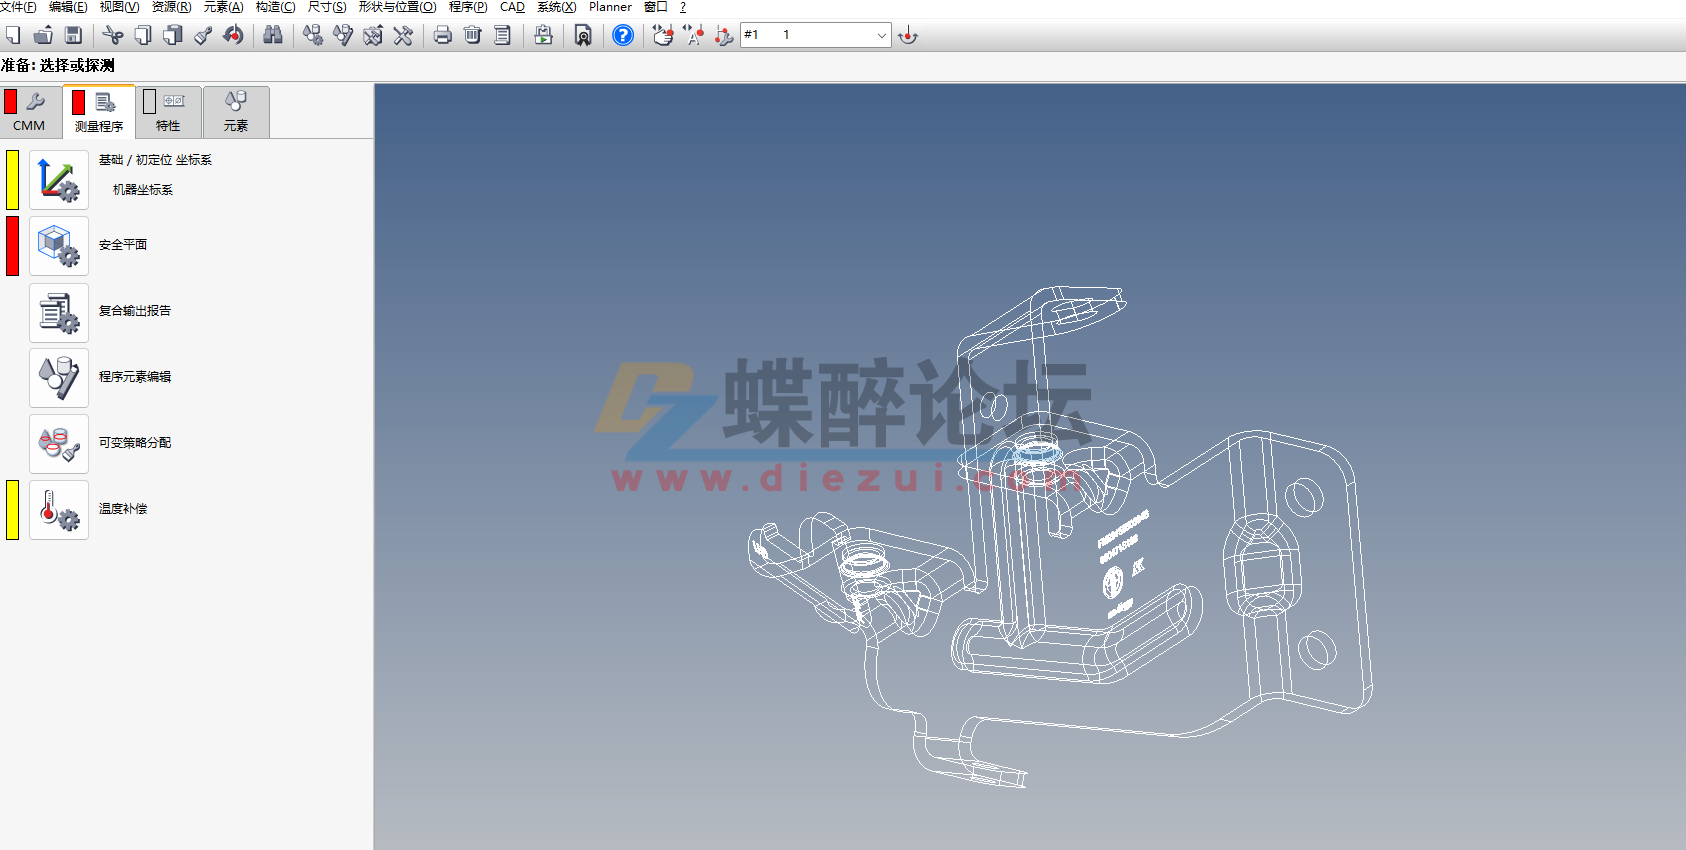Viewport: 1686px width, 850px height.
Task: Open the ? help menu
Action: 683,7
